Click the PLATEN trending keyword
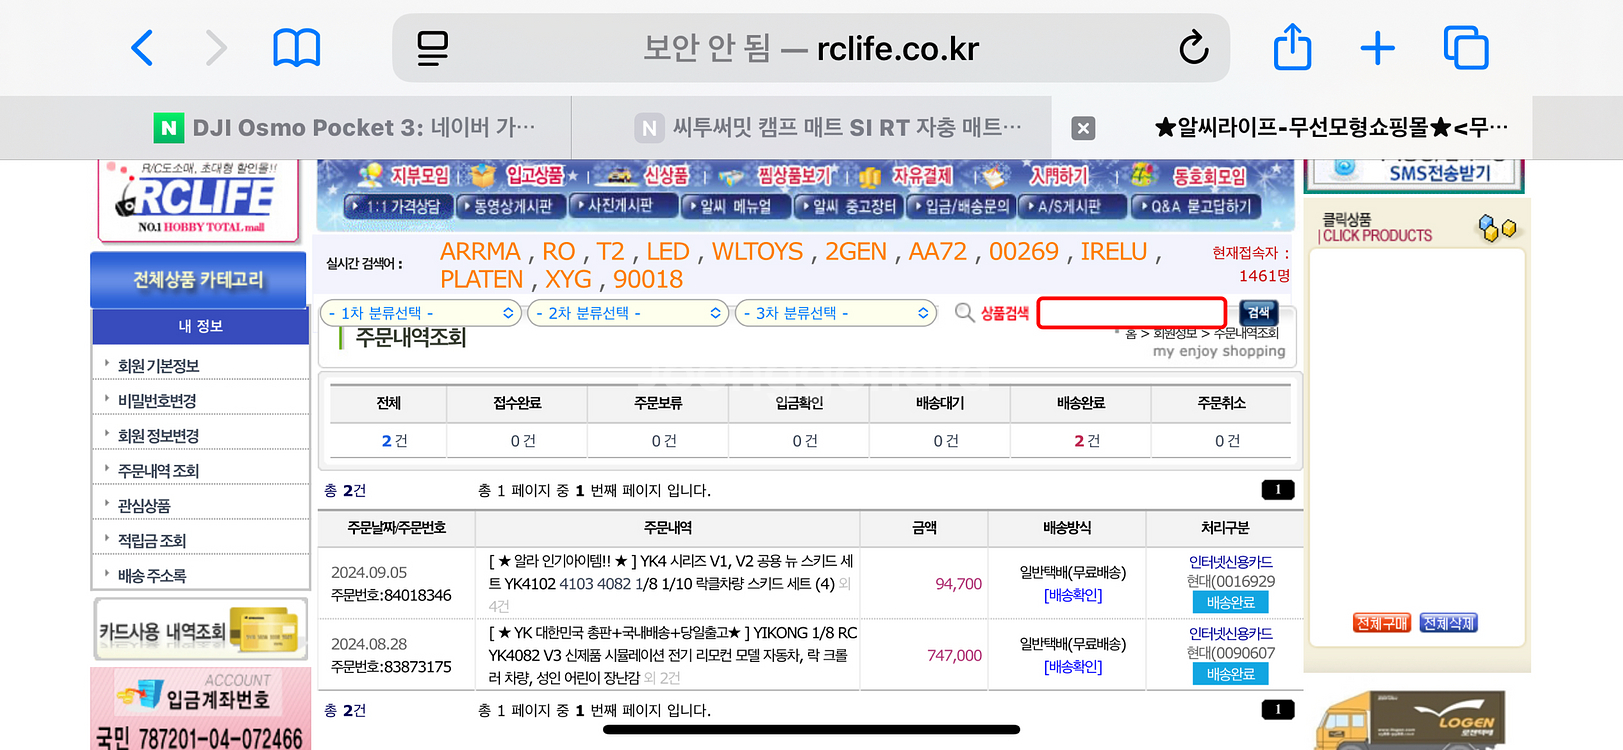The width and height of the screenshot is (1623, 750). (x=481, y=280)
